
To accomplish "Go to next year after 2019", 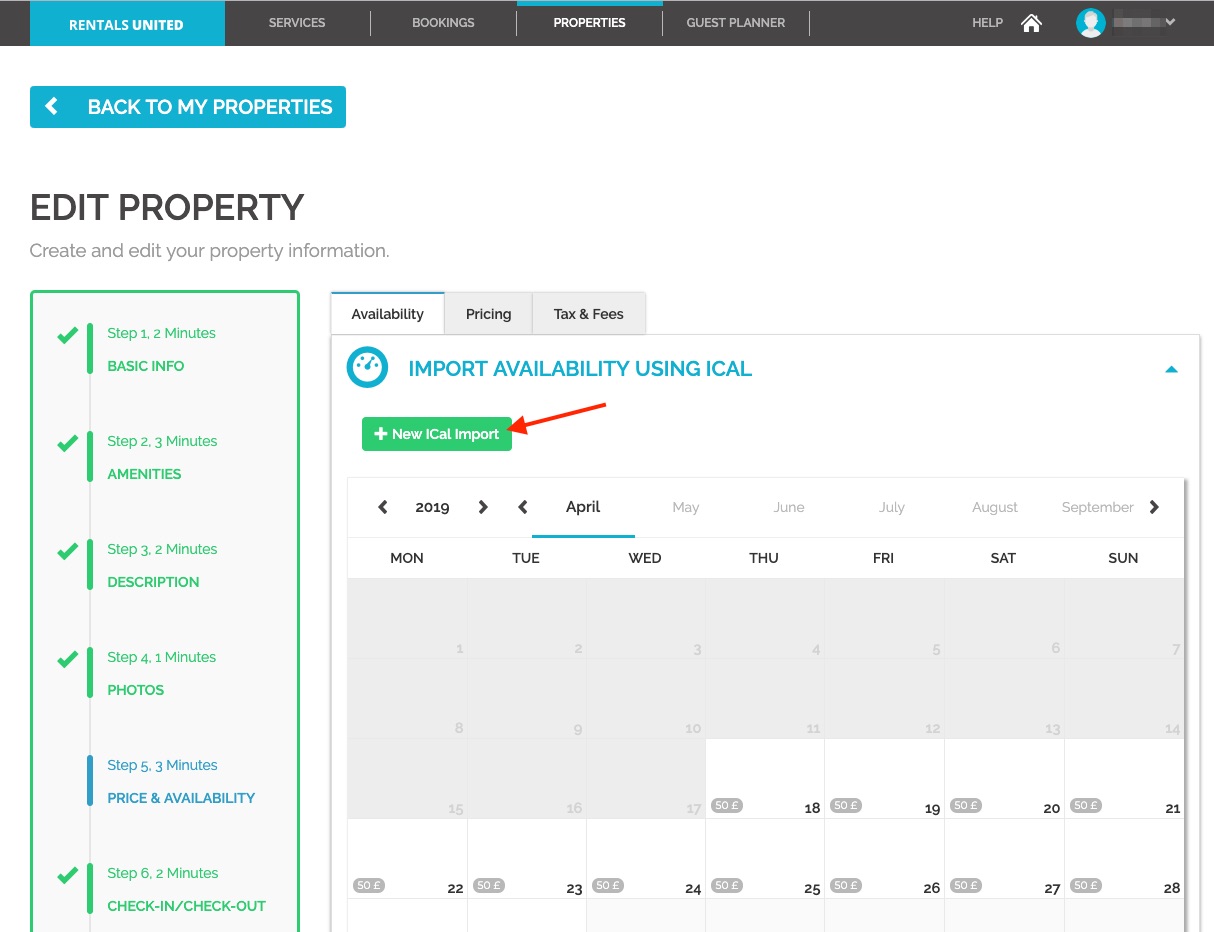I will (x=483, y=507).
